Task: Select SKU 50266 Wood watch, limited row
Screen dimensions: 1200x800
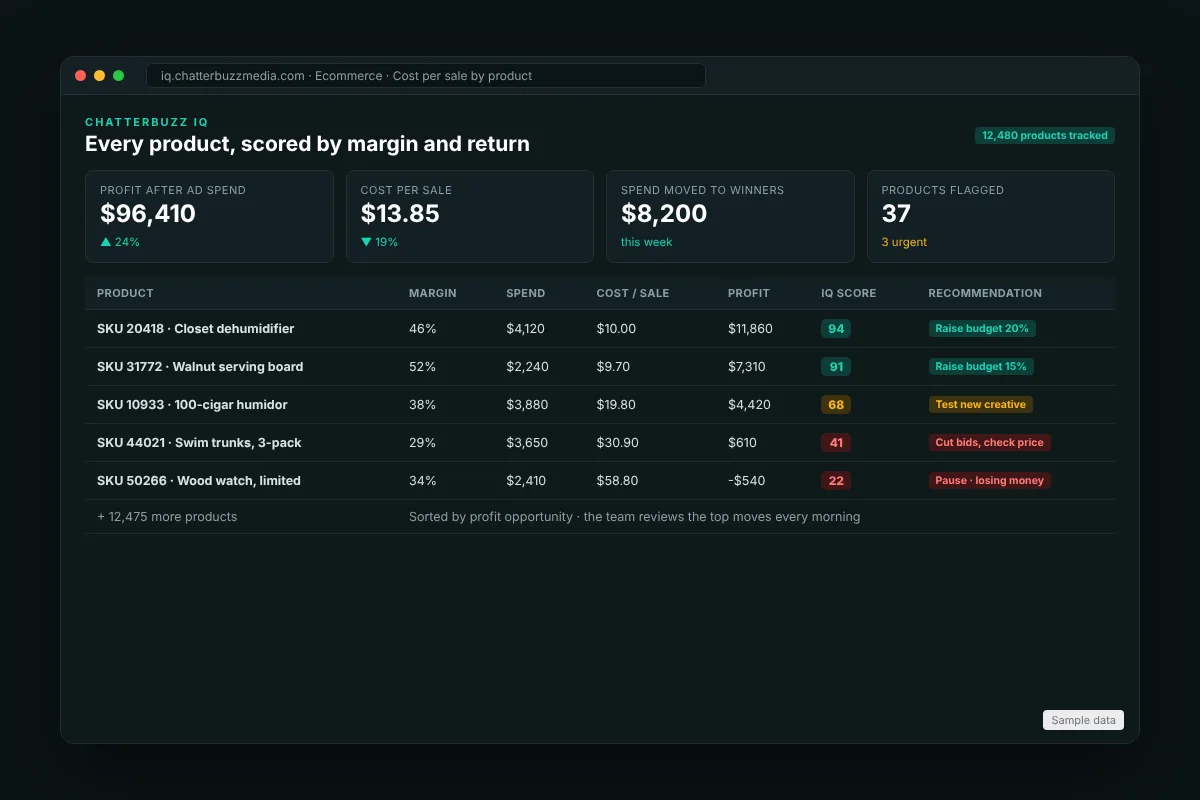Action: click(x=600, y=481)
